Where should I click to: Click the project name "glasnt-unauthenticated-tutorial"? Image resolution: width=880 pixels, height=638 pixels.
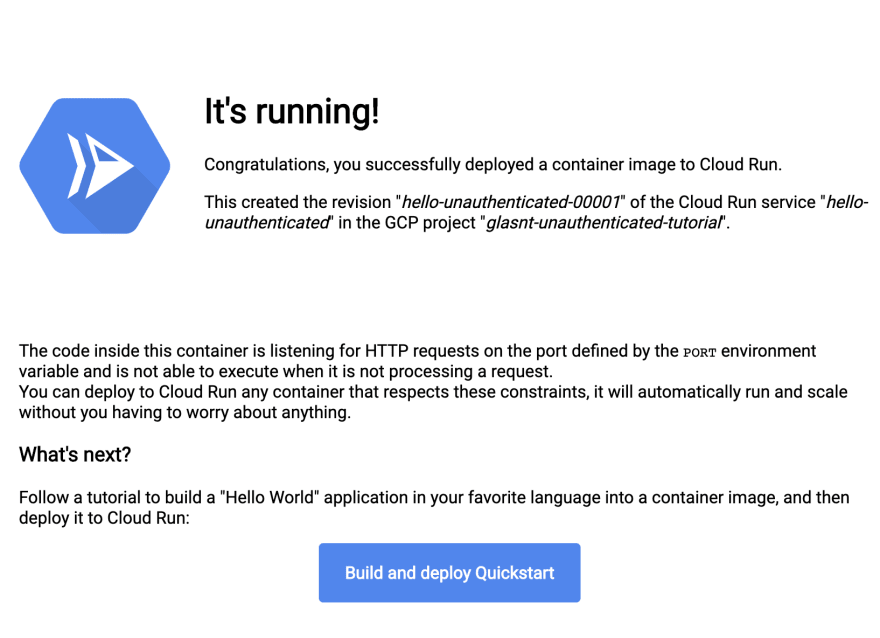pos(604,223)
